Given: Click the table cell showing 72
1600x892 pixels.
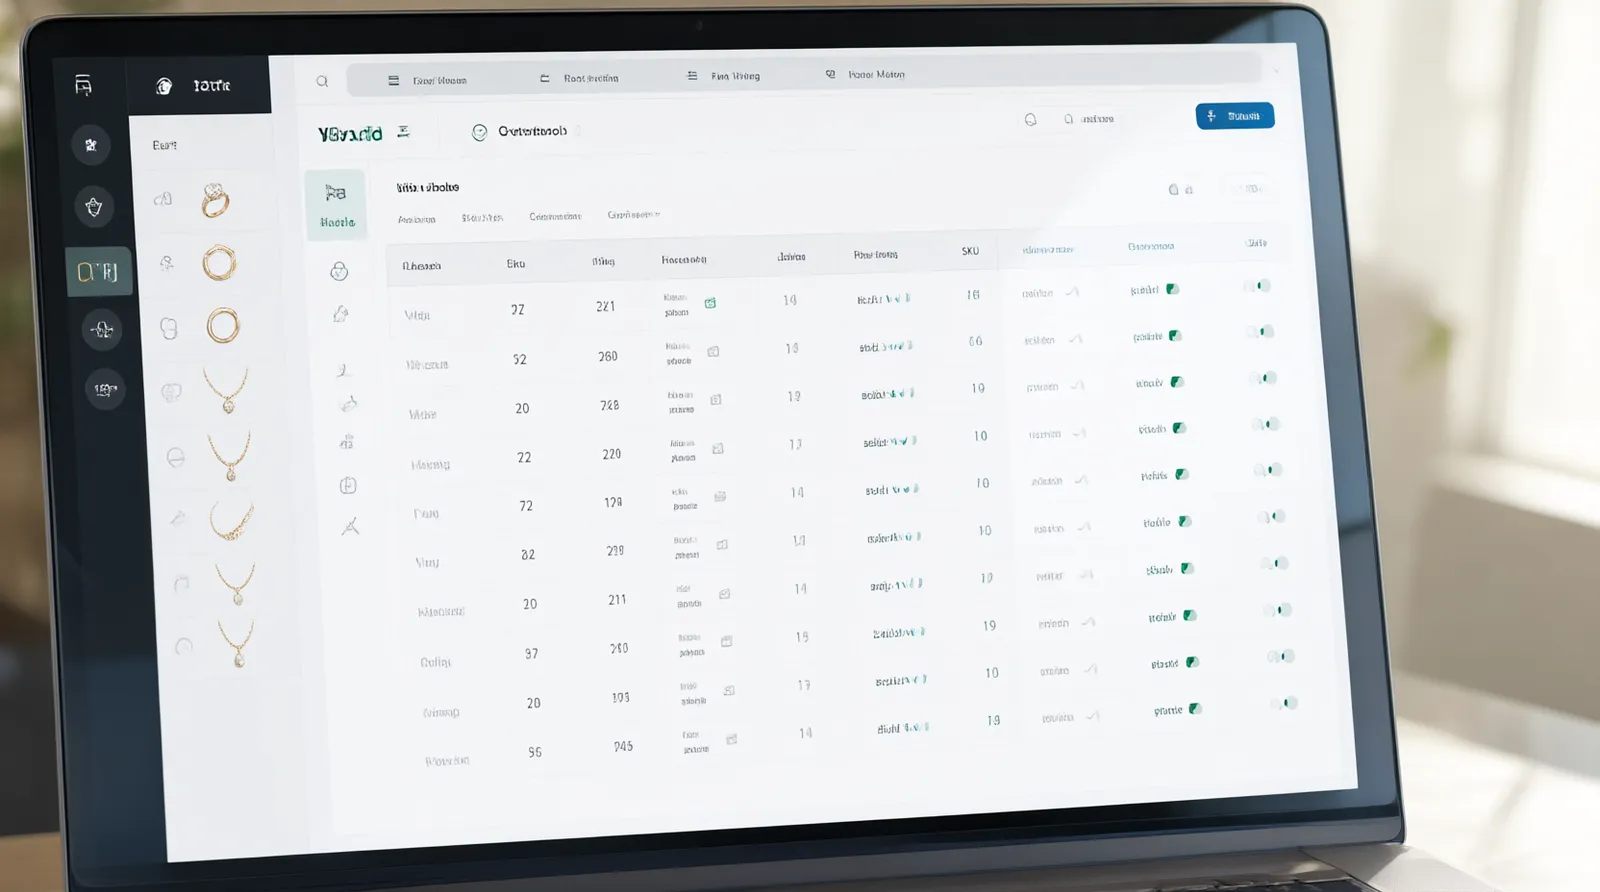Looking at the screenshot, I should (526, 506).
